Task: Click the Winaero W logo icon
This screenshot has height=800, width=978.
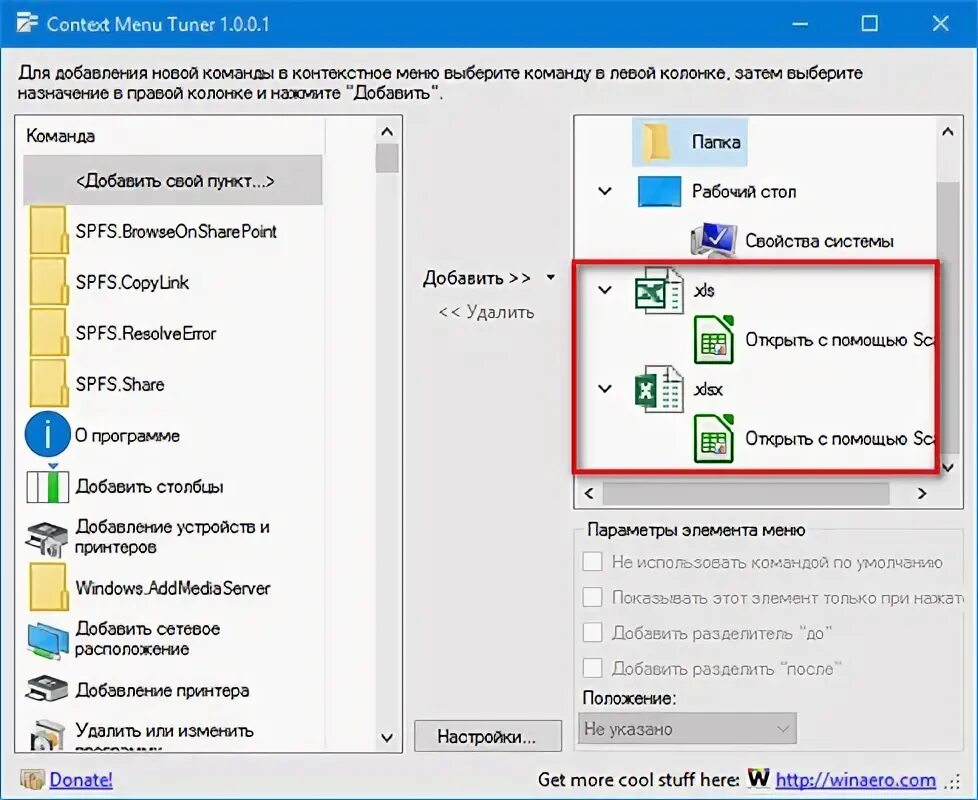Action: pyautogui.click(x=758, y=778)
